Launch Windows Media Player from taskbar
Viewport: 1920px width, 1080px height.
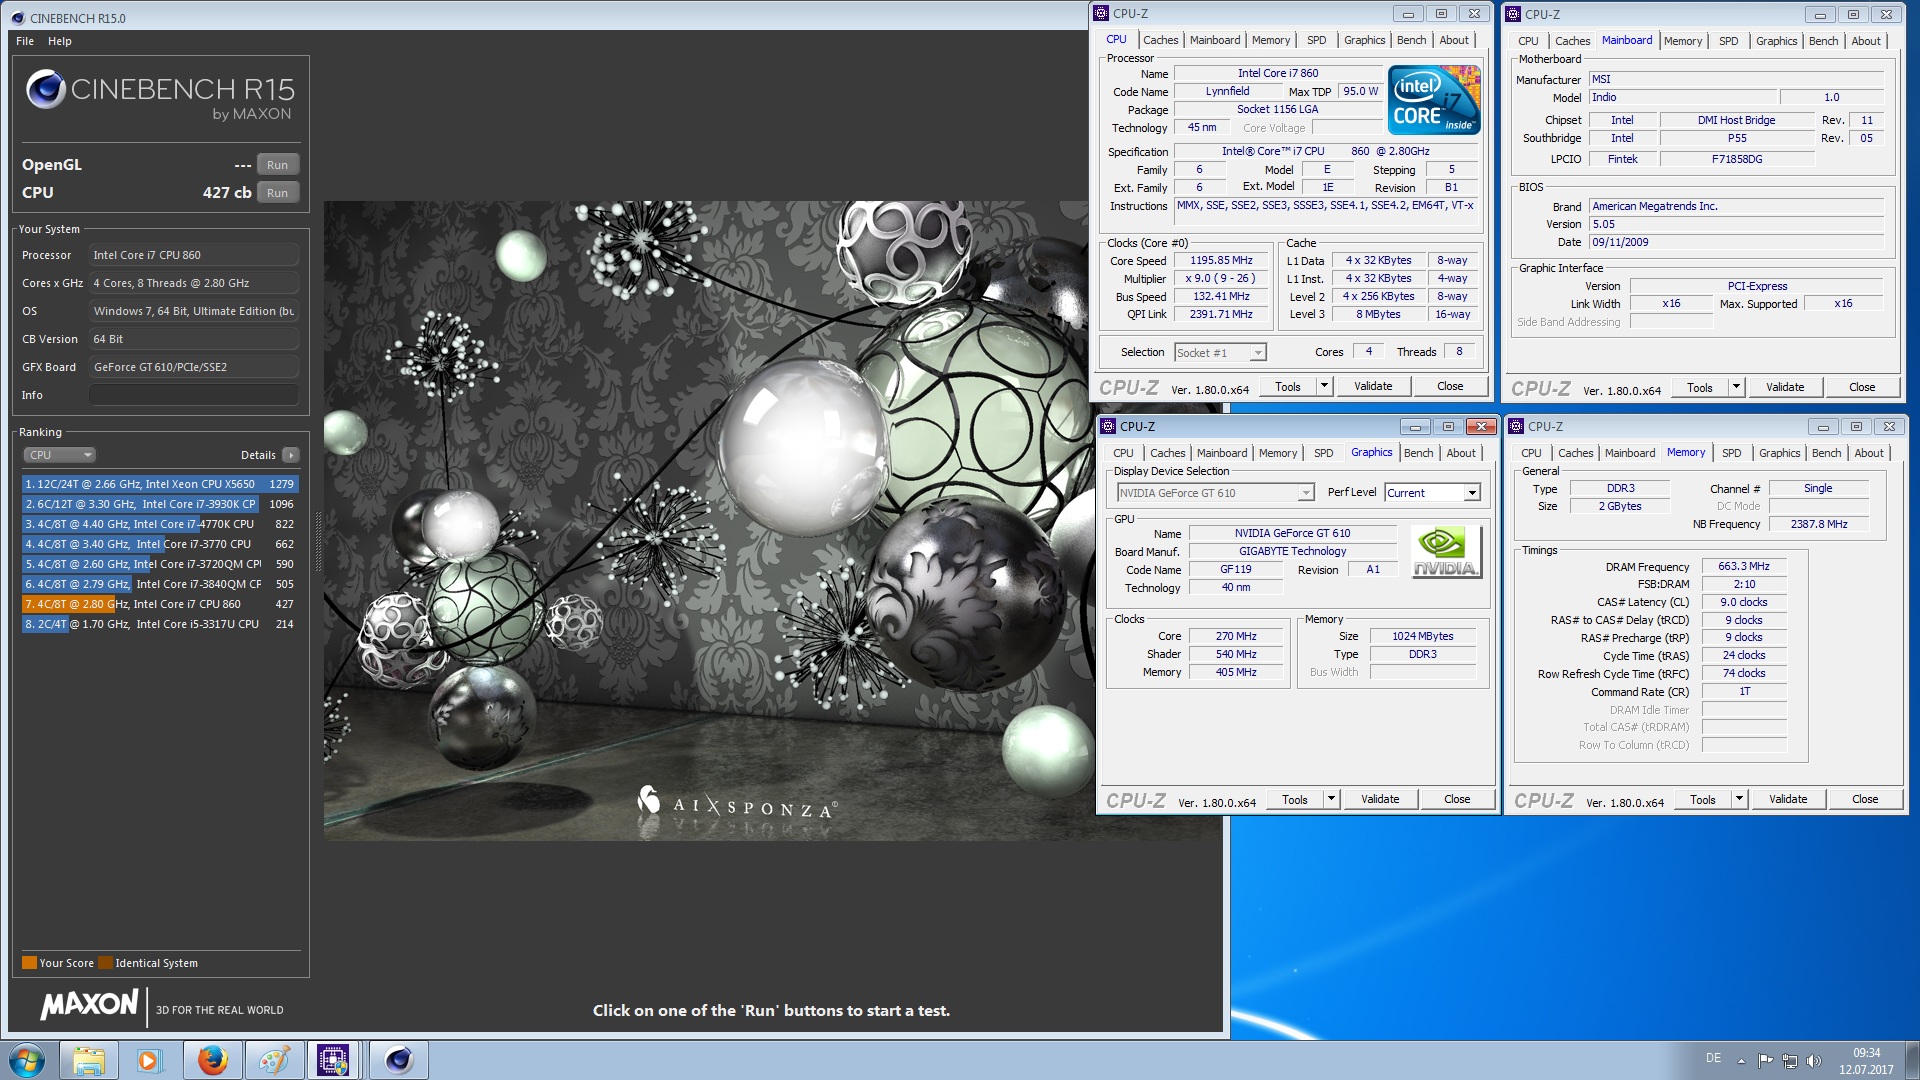pos(149,1060)
